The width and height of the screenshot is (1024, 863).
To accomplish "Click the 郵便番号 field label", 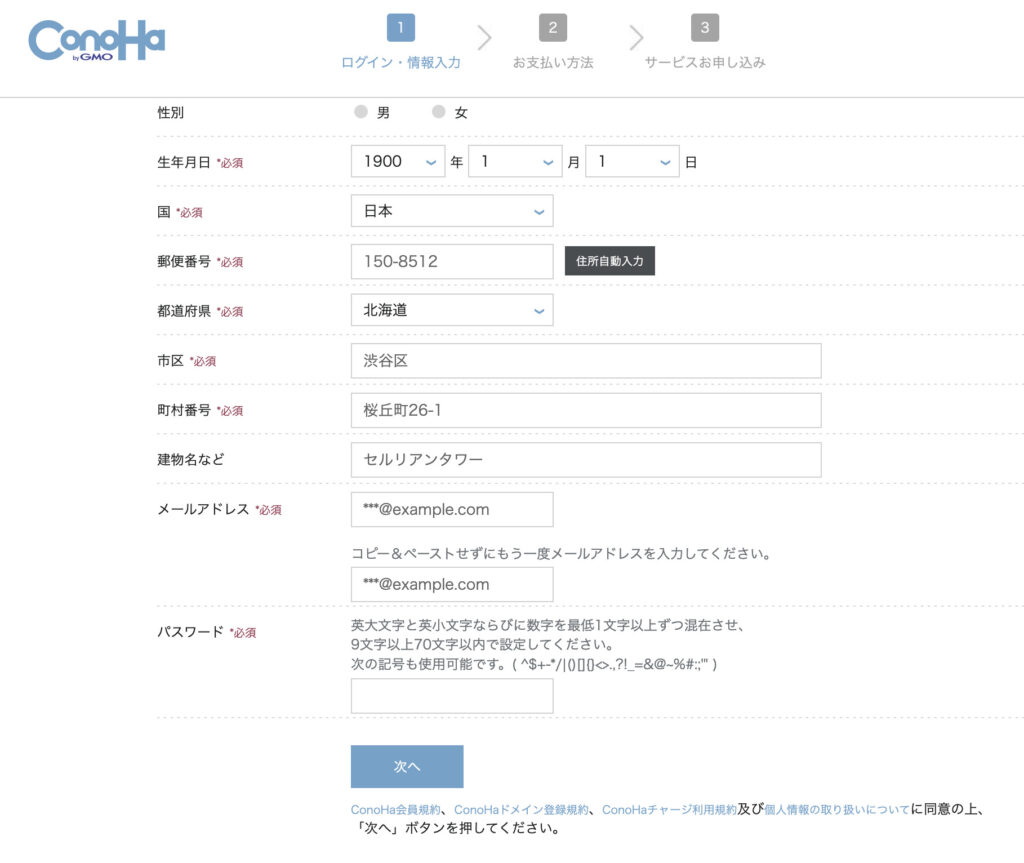I will click(184, 261).
